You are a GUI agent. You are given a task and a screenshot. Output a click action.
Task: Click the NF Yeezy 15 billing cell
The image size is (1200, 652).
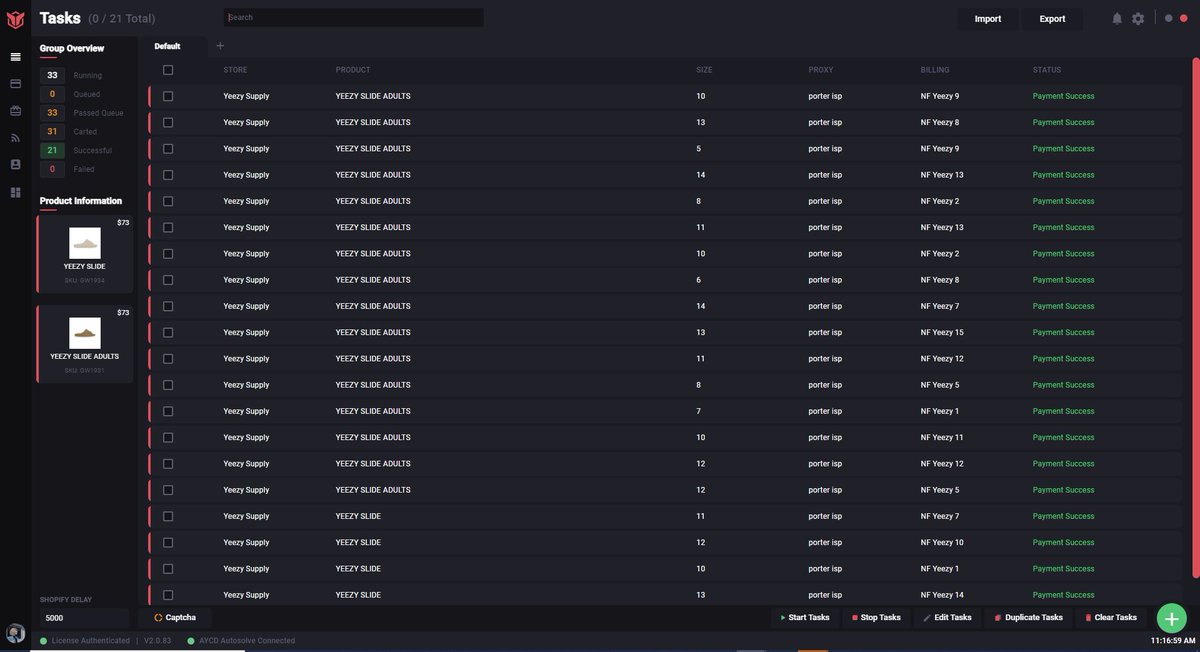coord(942,332)
